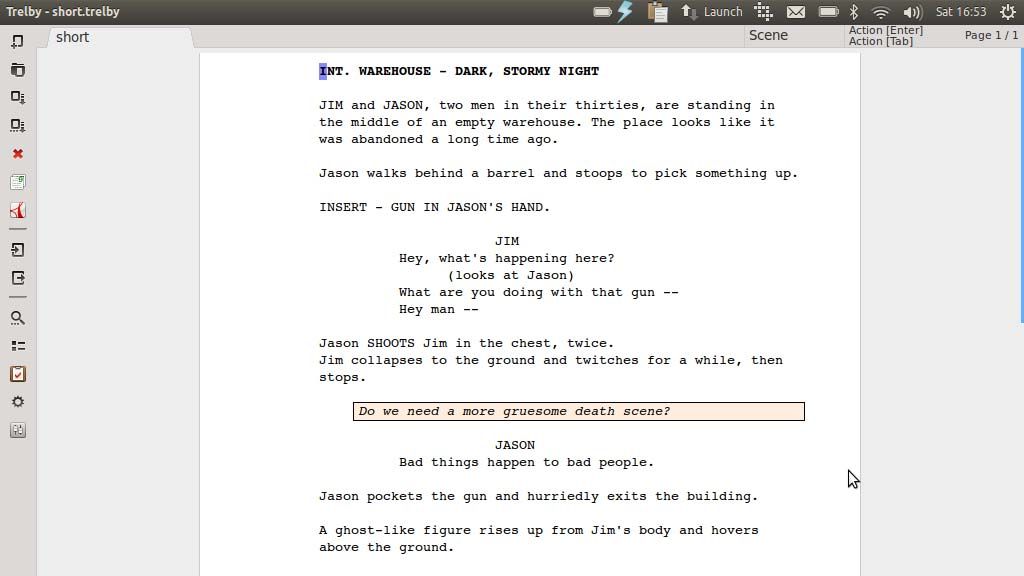Open an existing script
Image resolution: width=1024 pixels, height=576 pixels.
click(16, 70)
